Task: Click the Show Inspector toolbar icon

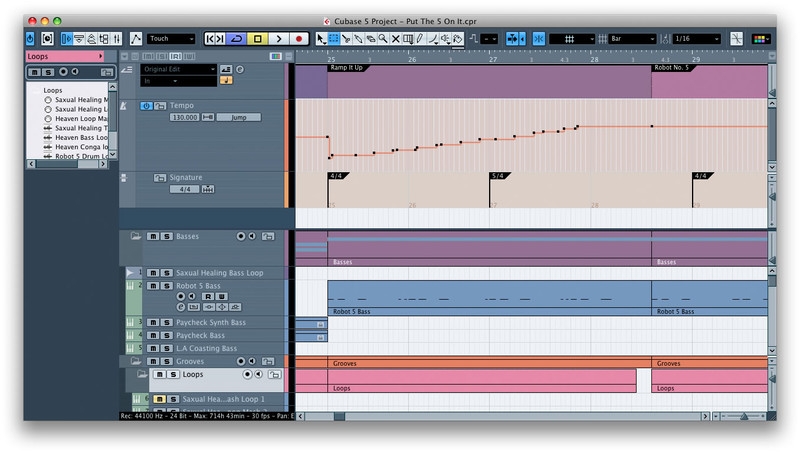Action: coord(67,39)
